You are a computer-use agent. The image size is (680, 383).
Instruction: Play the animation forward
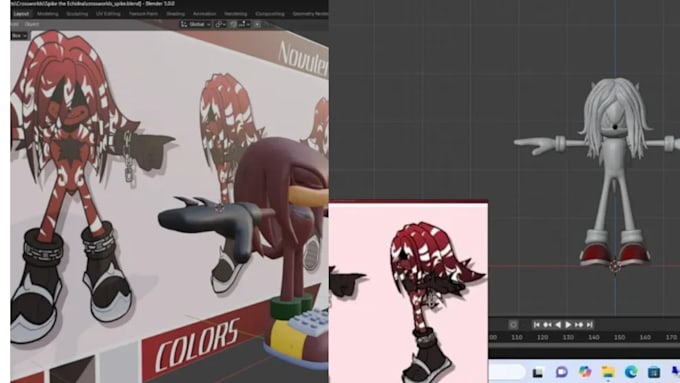(x=568, y=324)
